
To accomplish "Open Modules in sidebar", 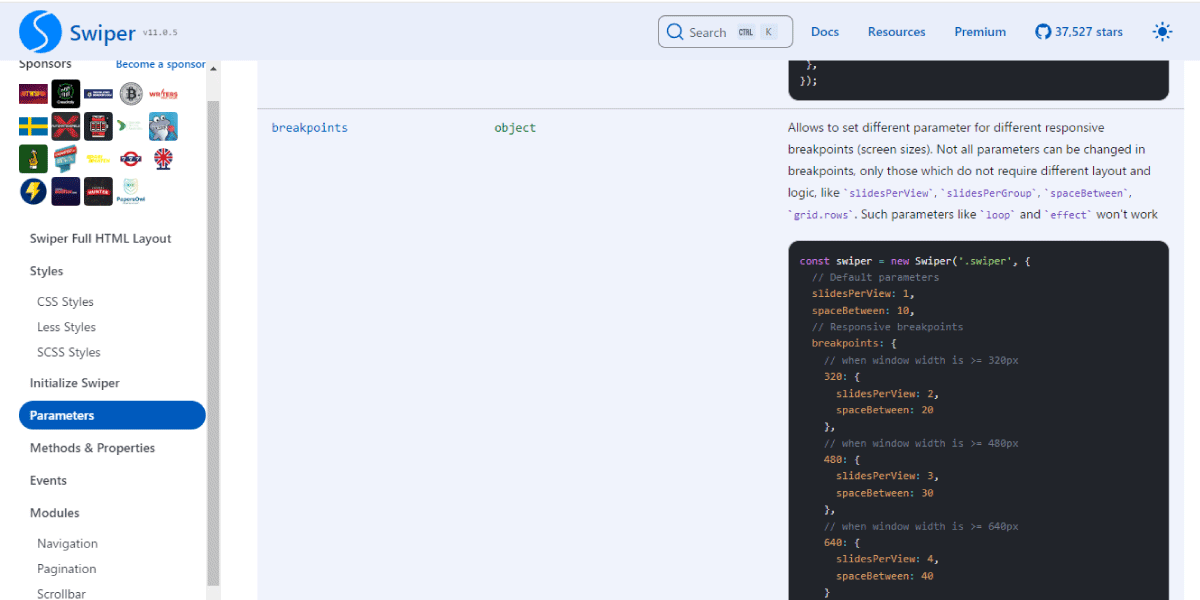I will coord(55,513).
